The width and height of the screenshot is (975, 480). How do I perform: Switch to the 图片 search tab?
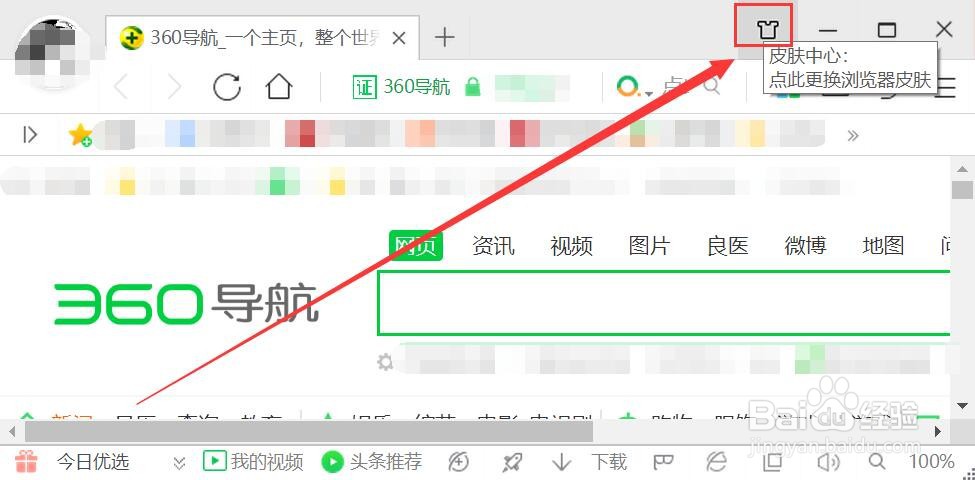tap(649, 246)
